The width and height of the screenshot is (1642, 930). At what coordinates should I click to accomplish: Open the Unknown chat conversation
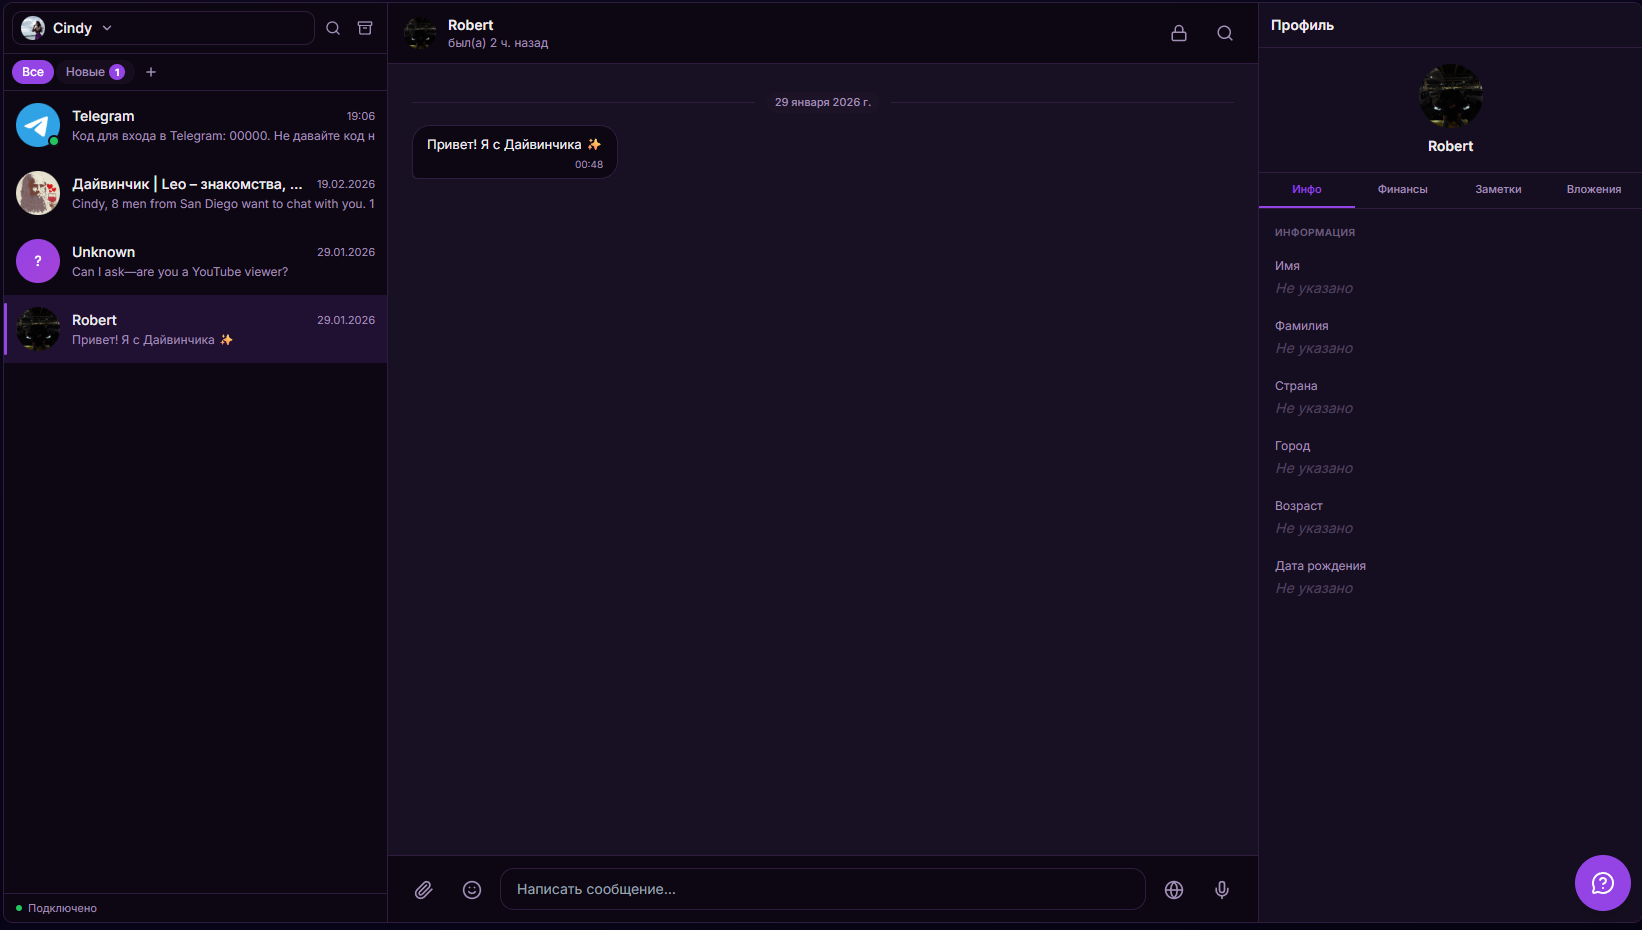pyautogui.click(x=195, y=261)
